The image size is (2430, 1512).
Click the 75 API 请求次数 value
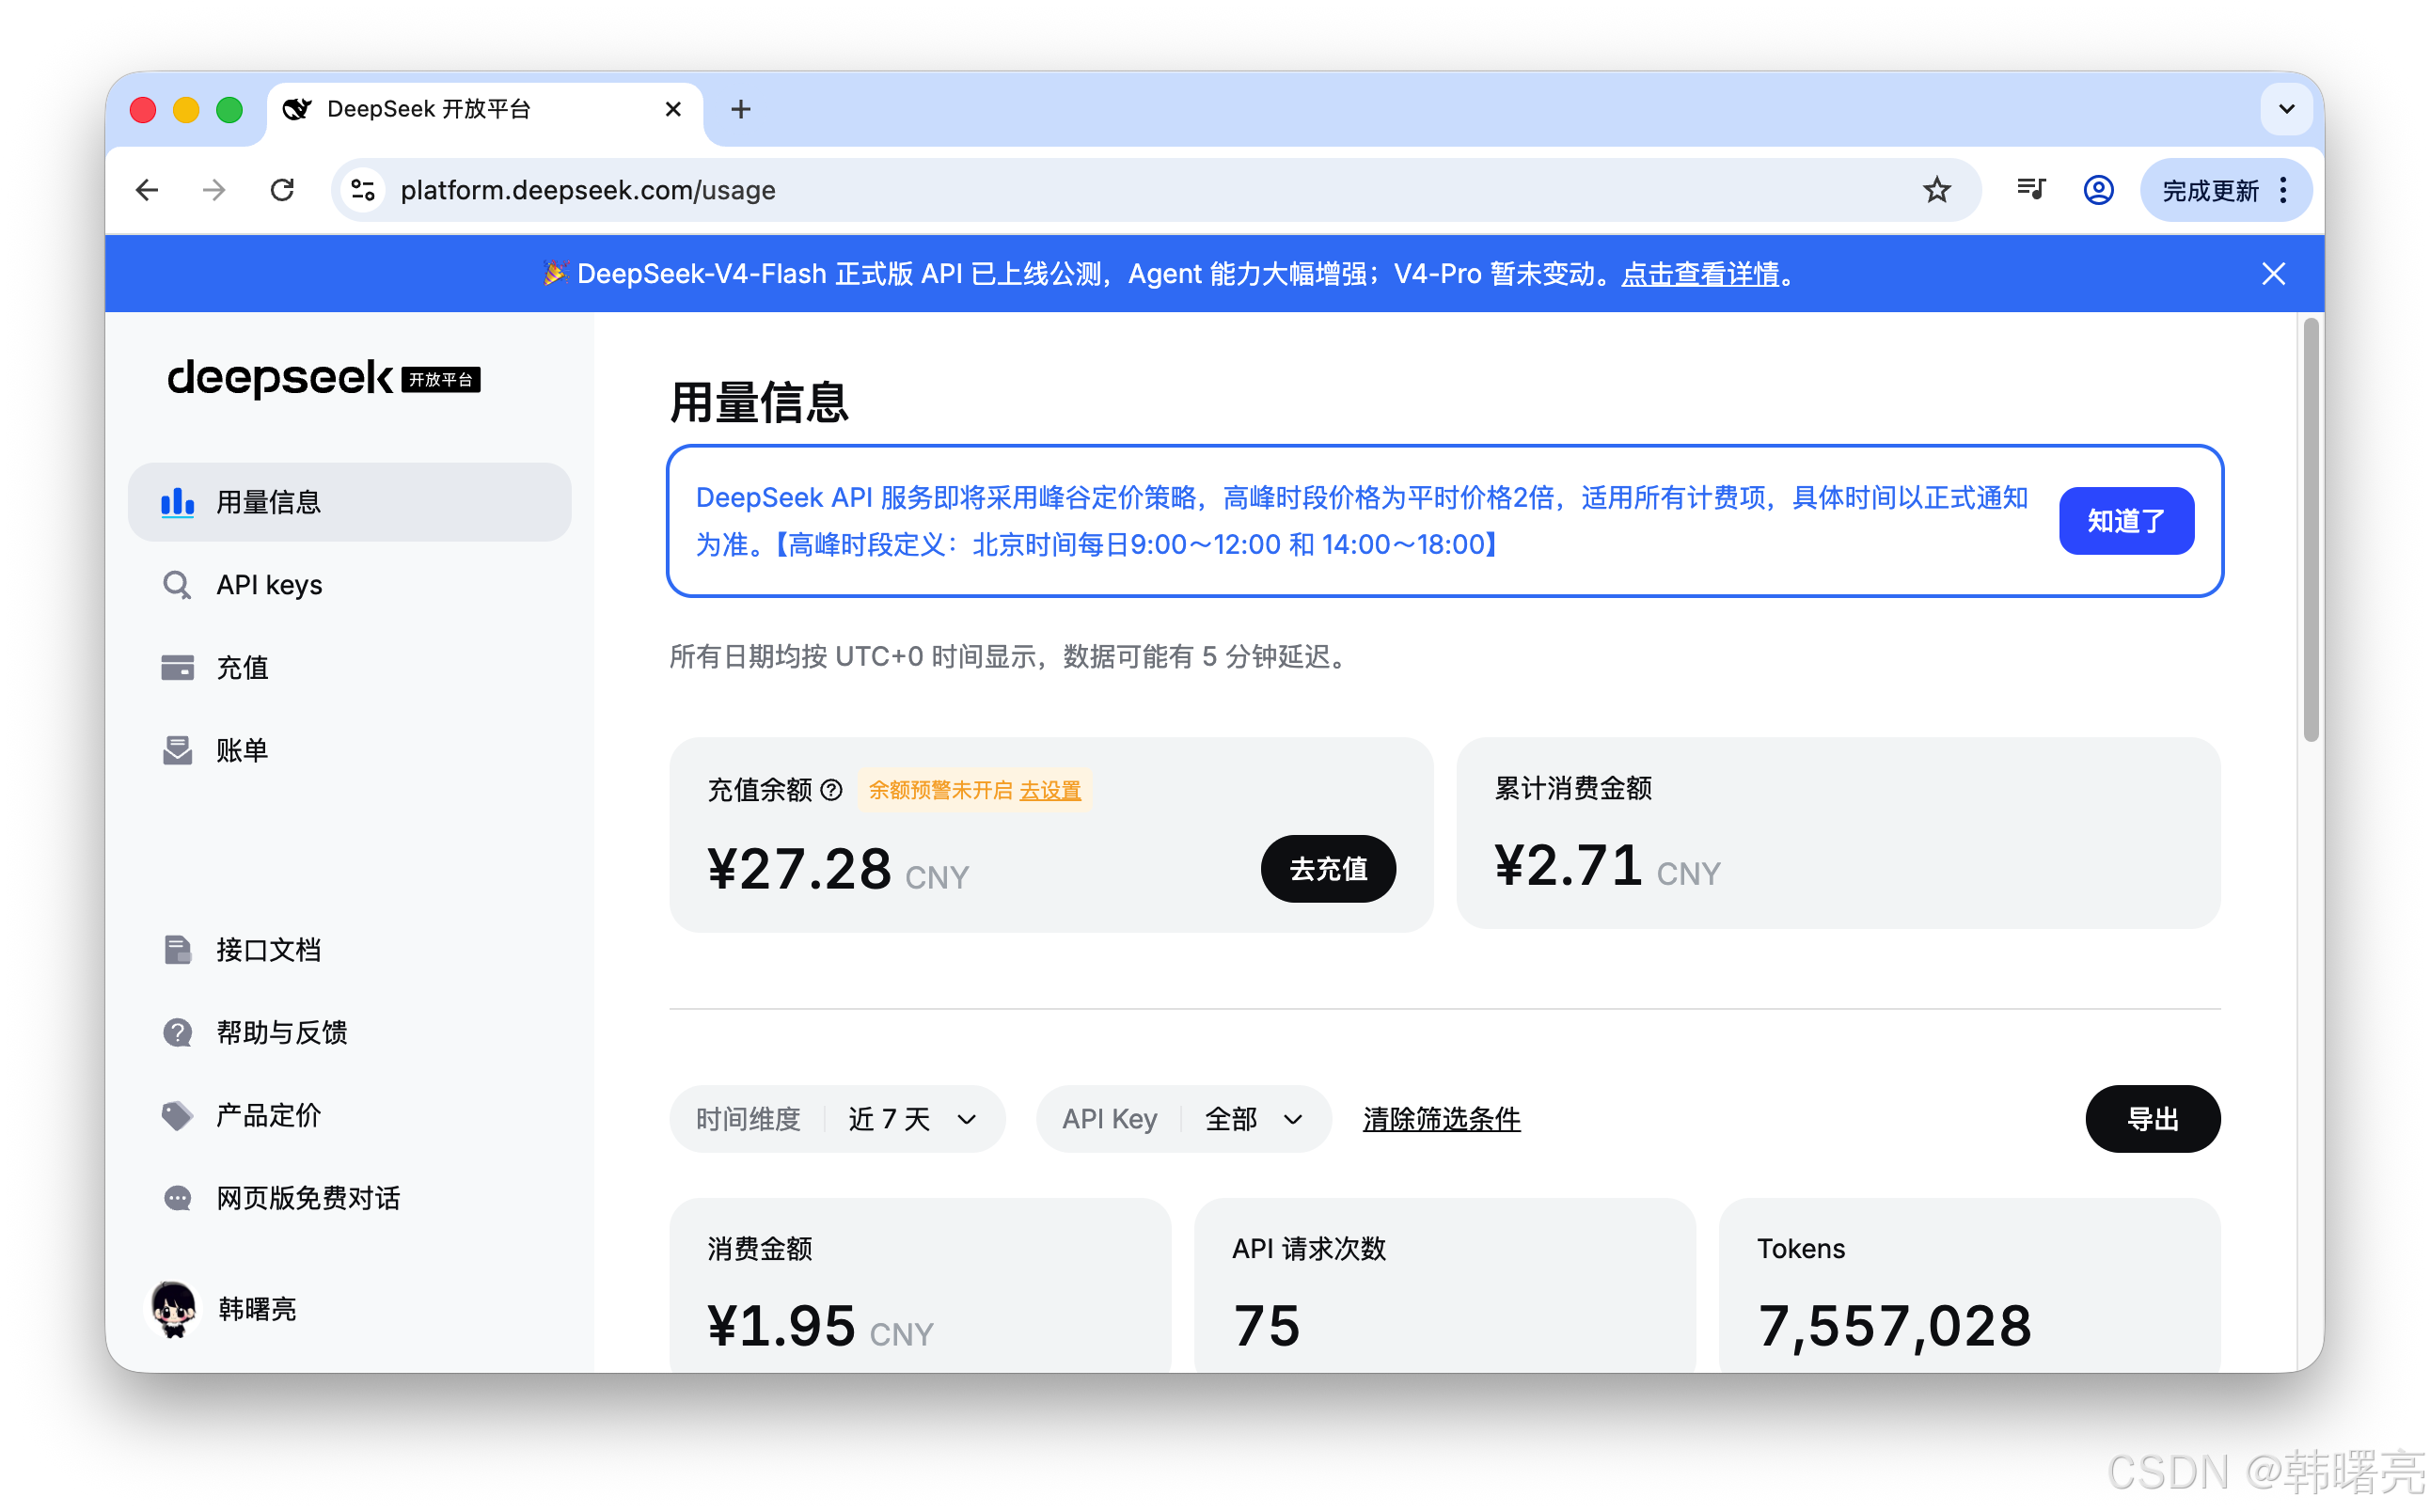[1266, 1325]
